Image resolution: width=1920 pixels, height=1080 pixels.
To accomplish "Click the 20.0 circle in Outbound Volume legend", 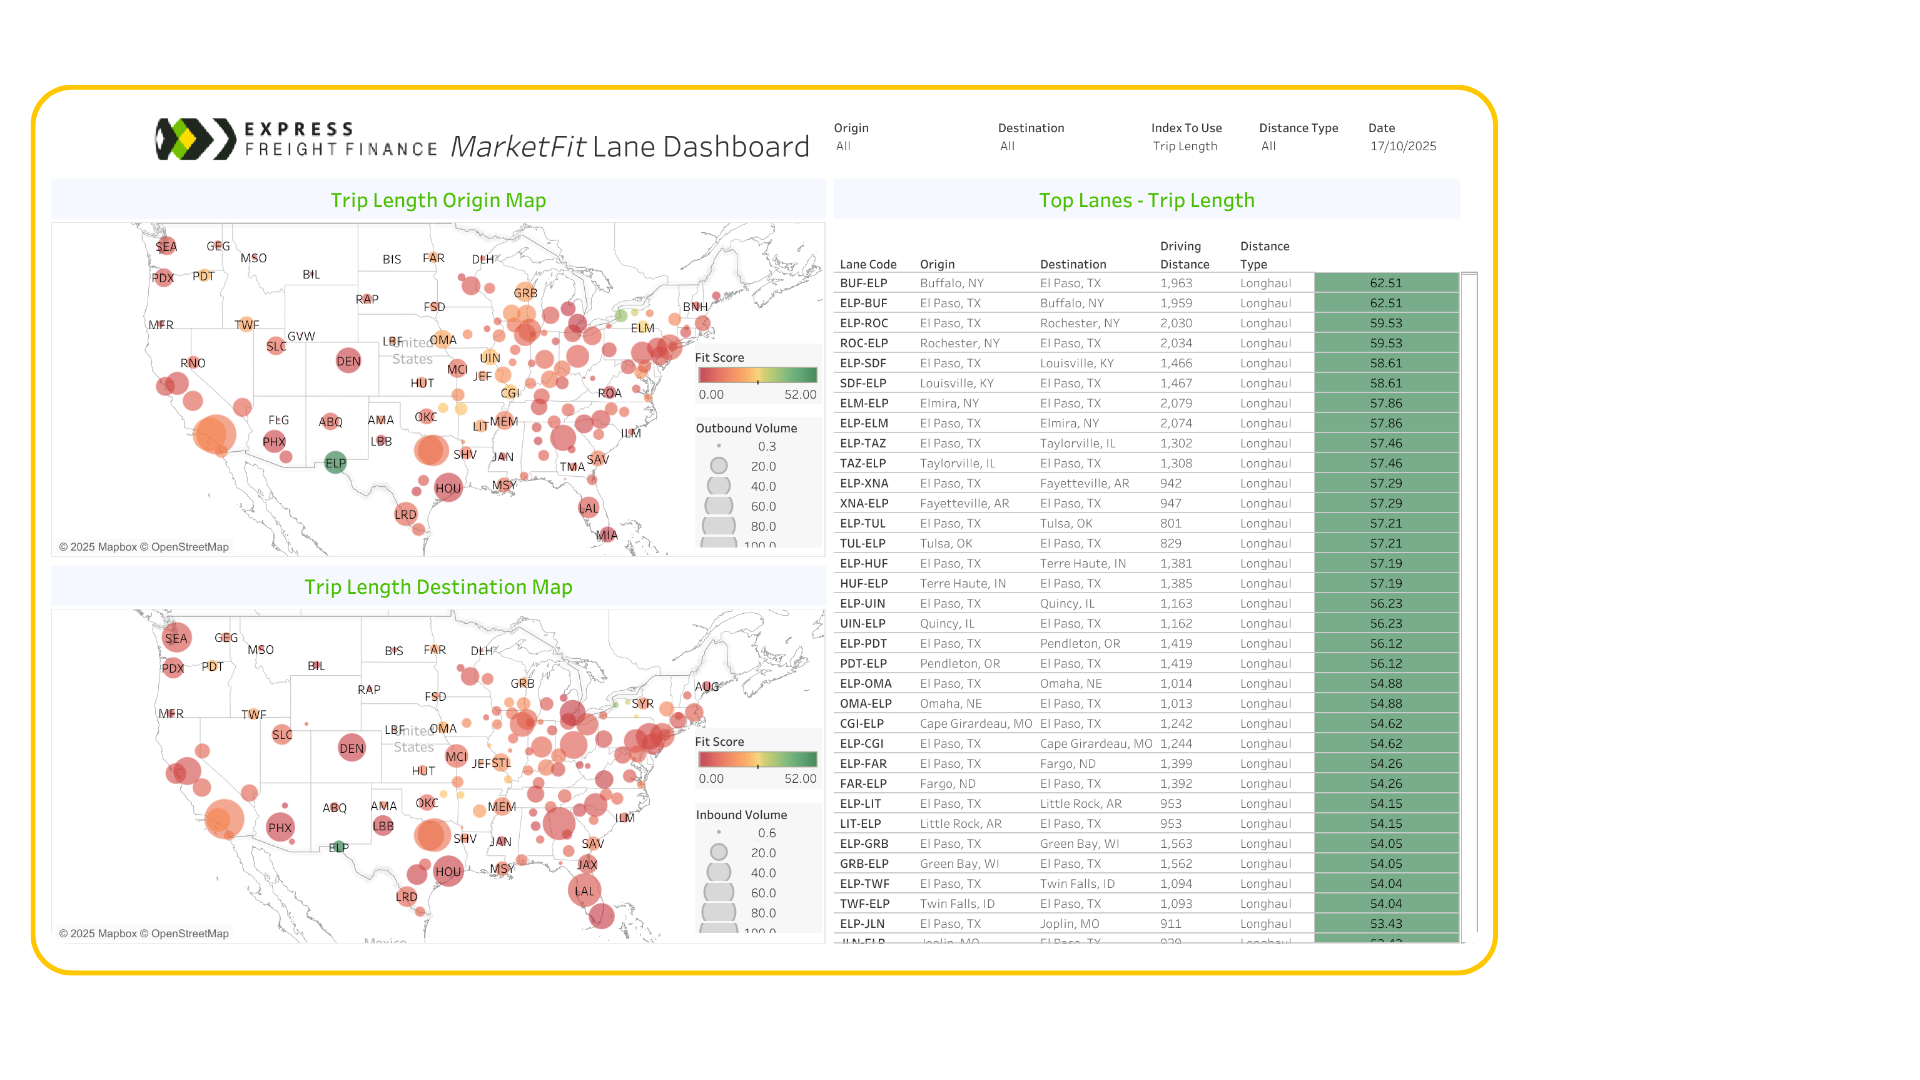I will (x=719, y=466).
